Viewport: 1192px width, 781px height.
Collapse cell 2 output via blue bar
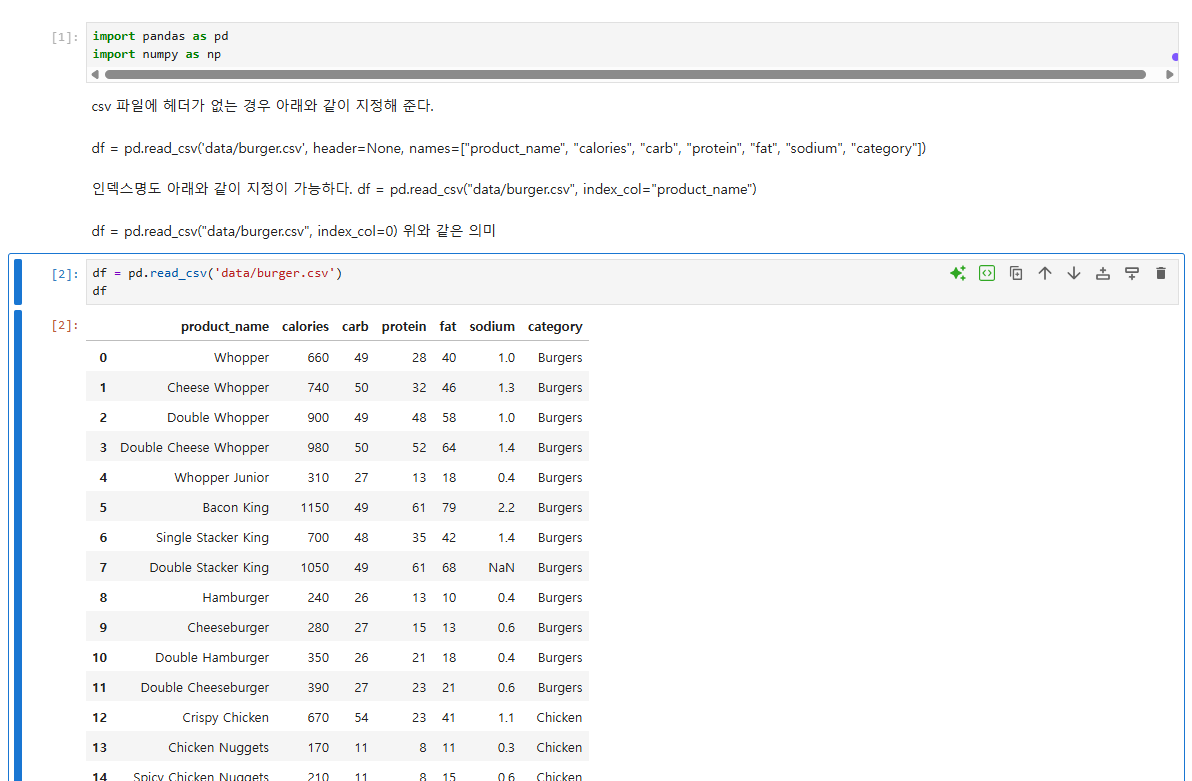(x=18, y=545)
